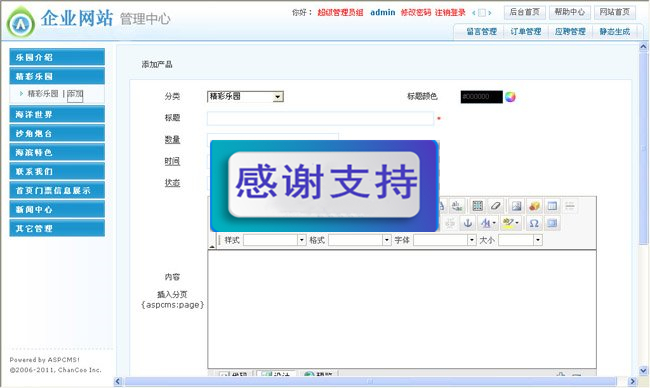Click the insert Flash editor icon

[x=534, y=206]
